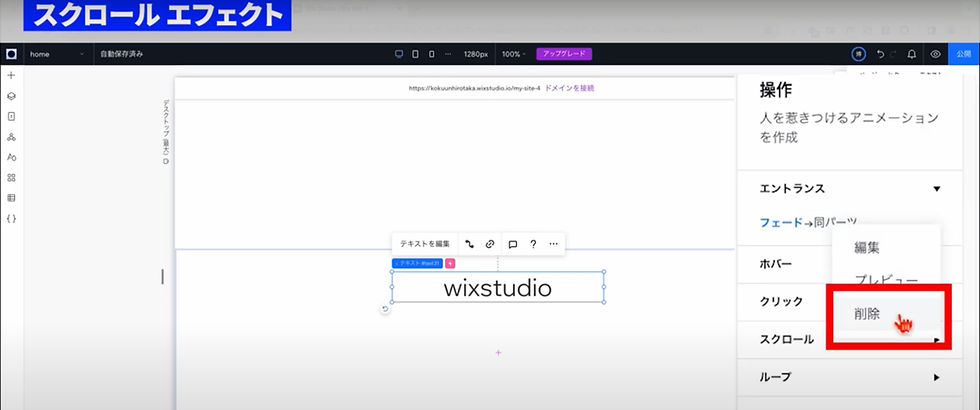Click the pink lightning badge above text box
Screen dimensions: 980x410
pyautogui.click(x=450, y=264)
